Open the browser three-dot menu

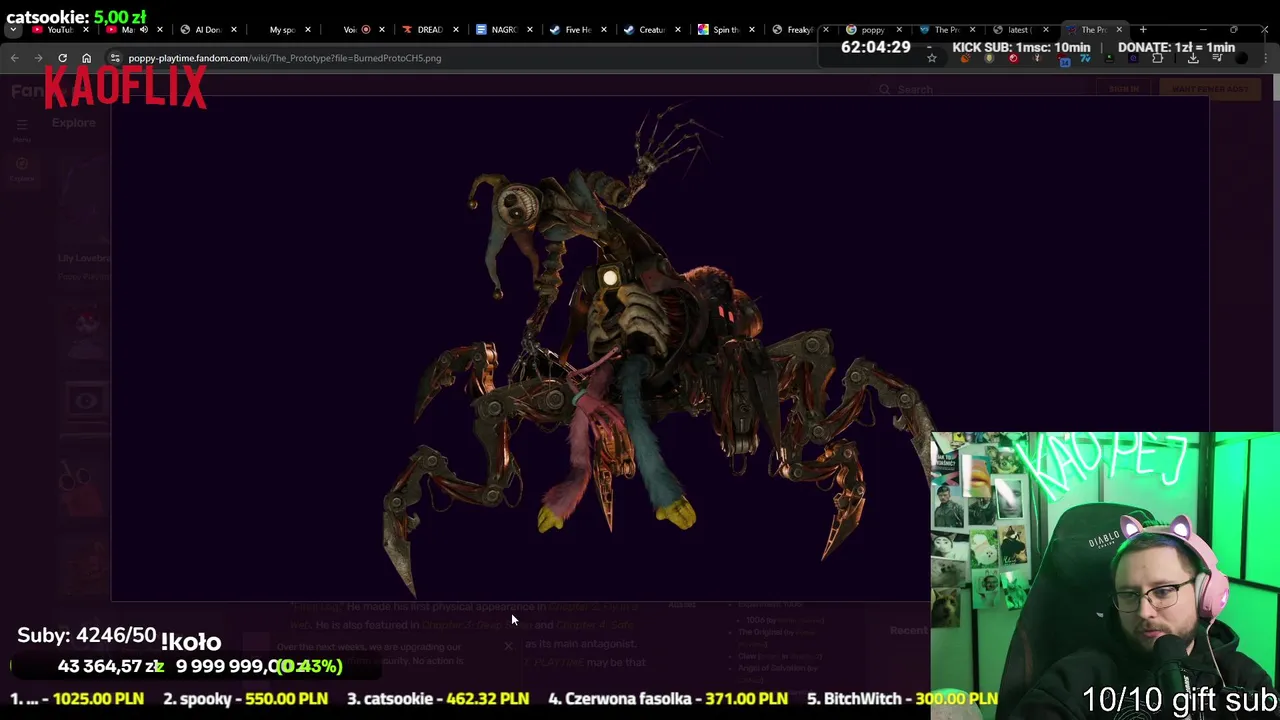point(1265,58)
